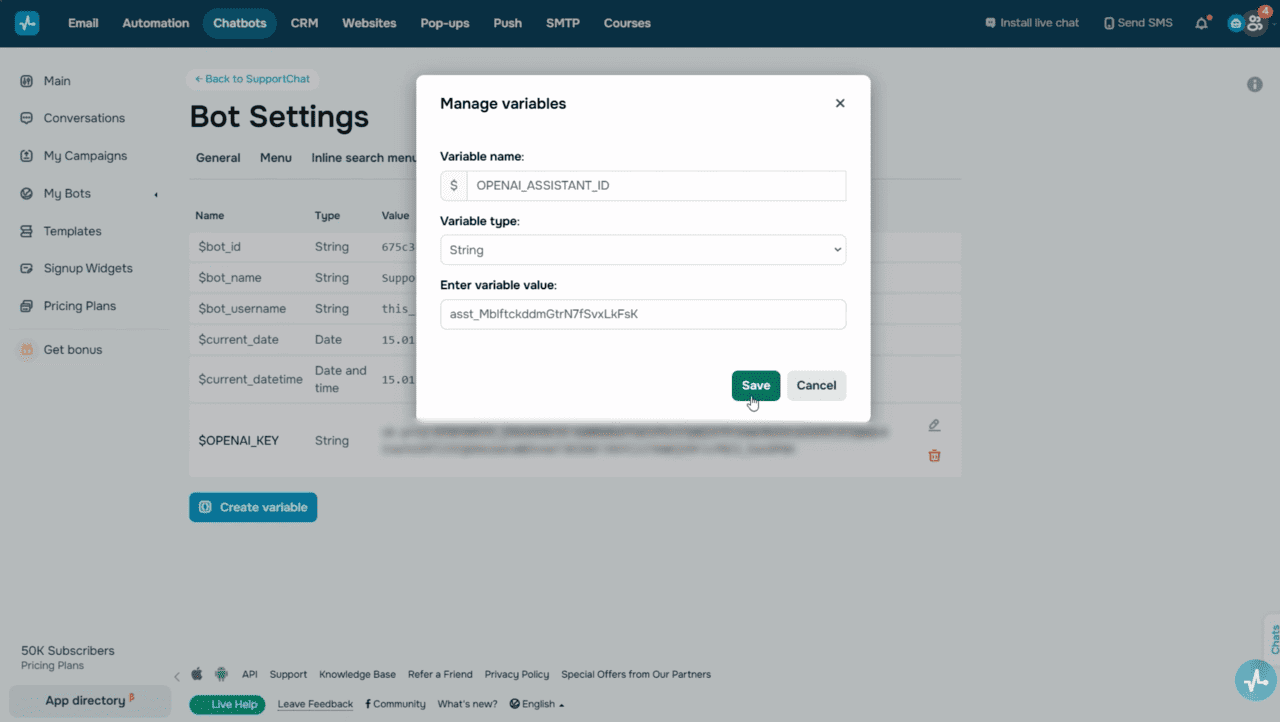Open the English language selector

(x=537, y=704)
